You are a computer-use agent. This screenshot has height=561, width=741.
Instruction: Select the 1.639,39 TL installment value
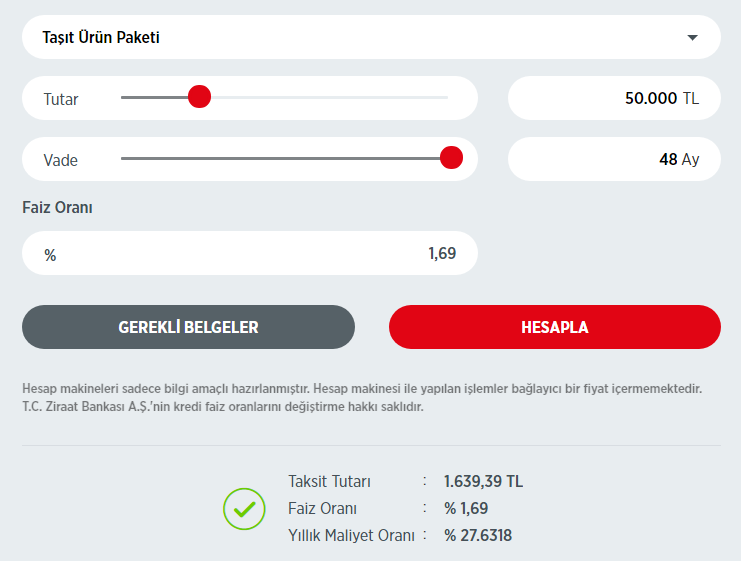(483, 482)
